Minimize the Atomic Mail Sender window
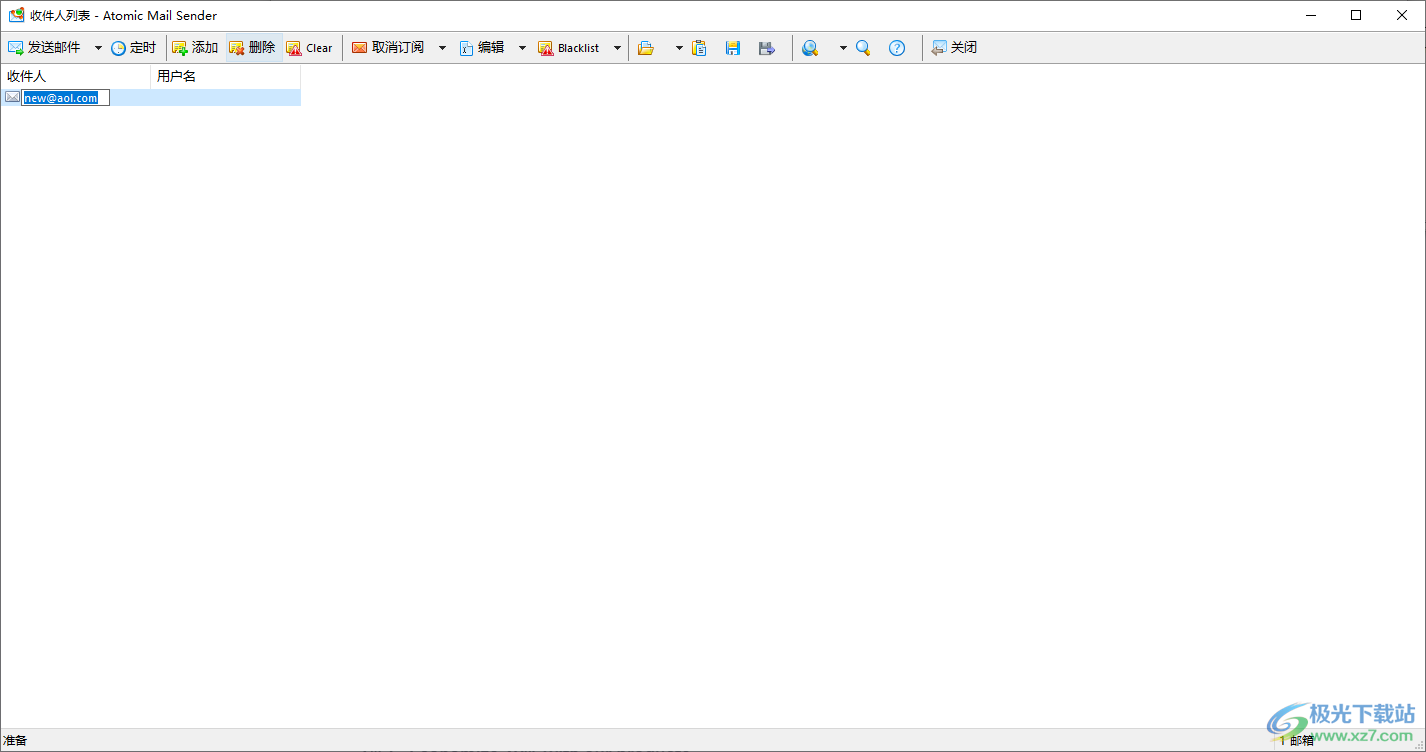The image size is (1426, 752). coord(1310,15)
